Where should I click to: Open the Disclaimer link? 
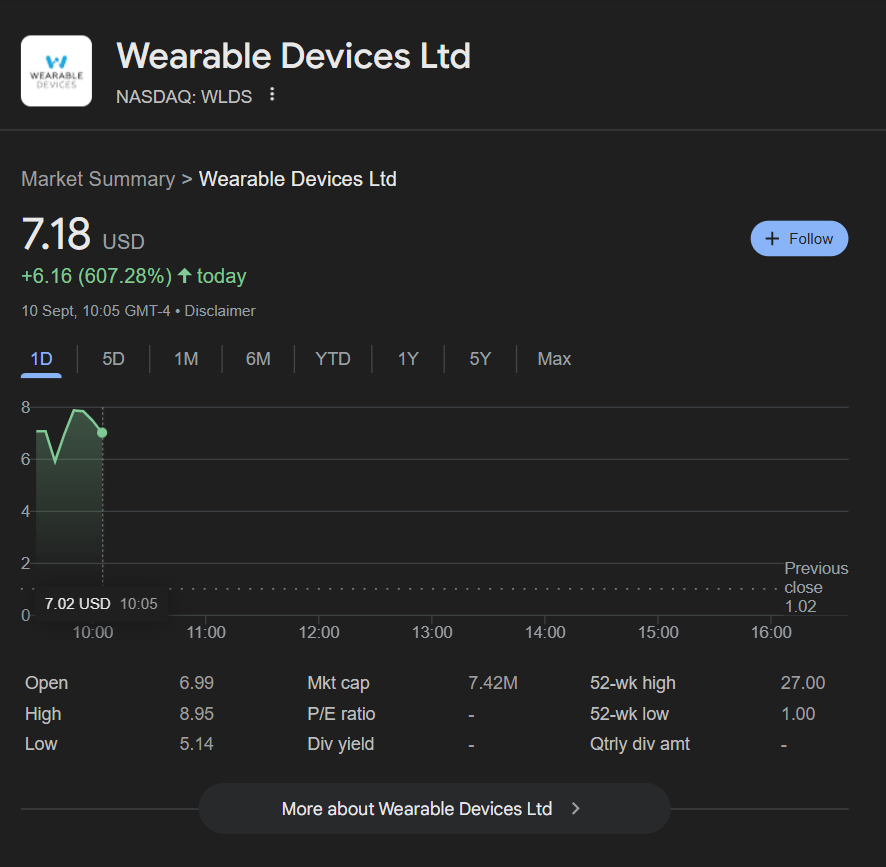point(220,311)
